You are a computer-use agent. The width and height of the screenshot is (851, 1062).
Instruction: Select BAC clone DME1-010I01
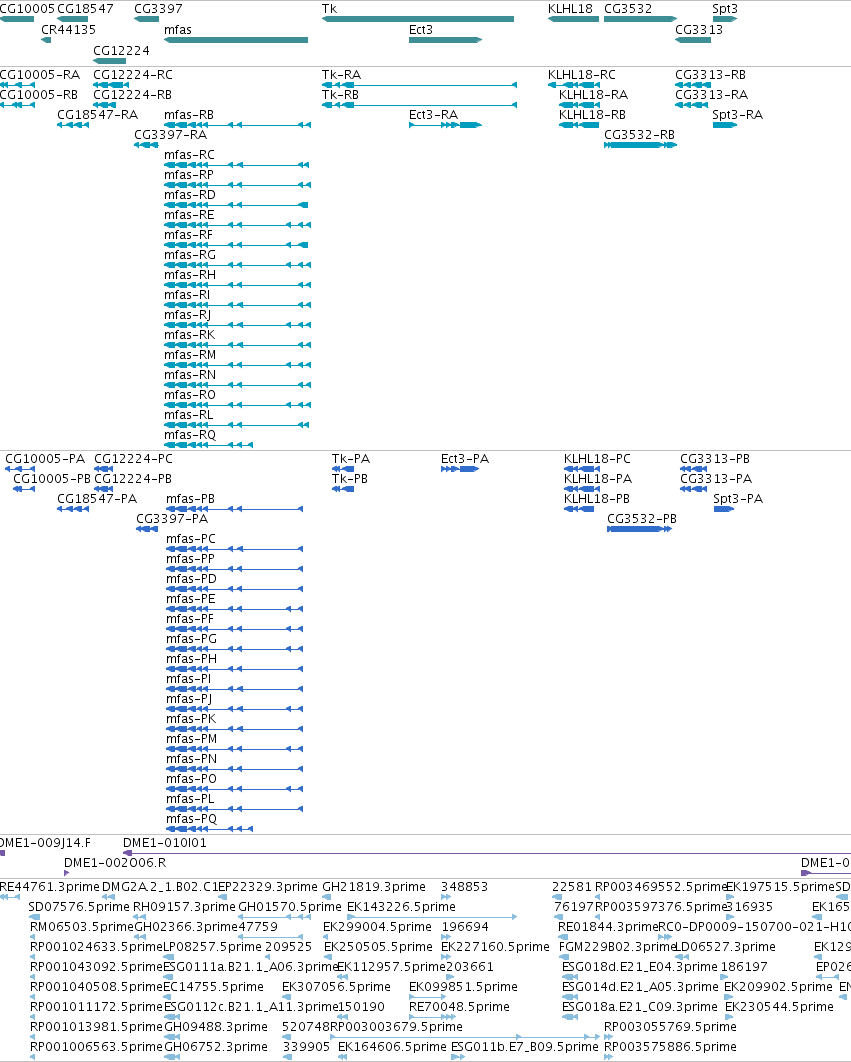click(x=165, y=843)
